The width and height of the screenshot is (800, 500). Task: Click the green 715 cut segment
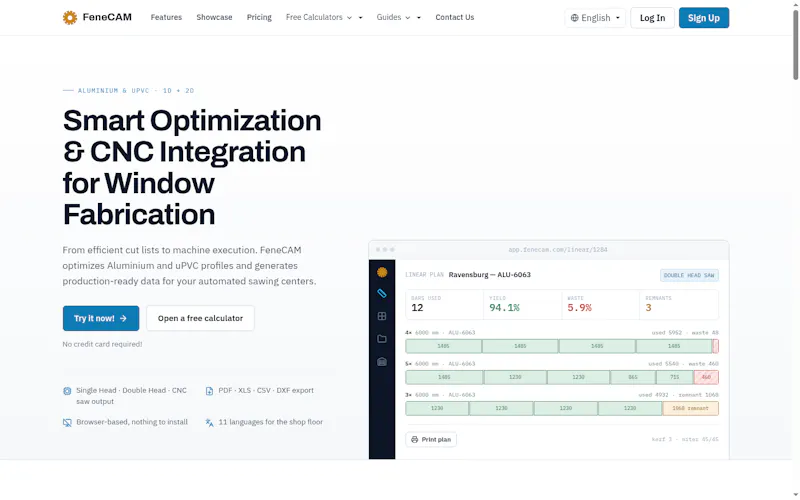674,378
